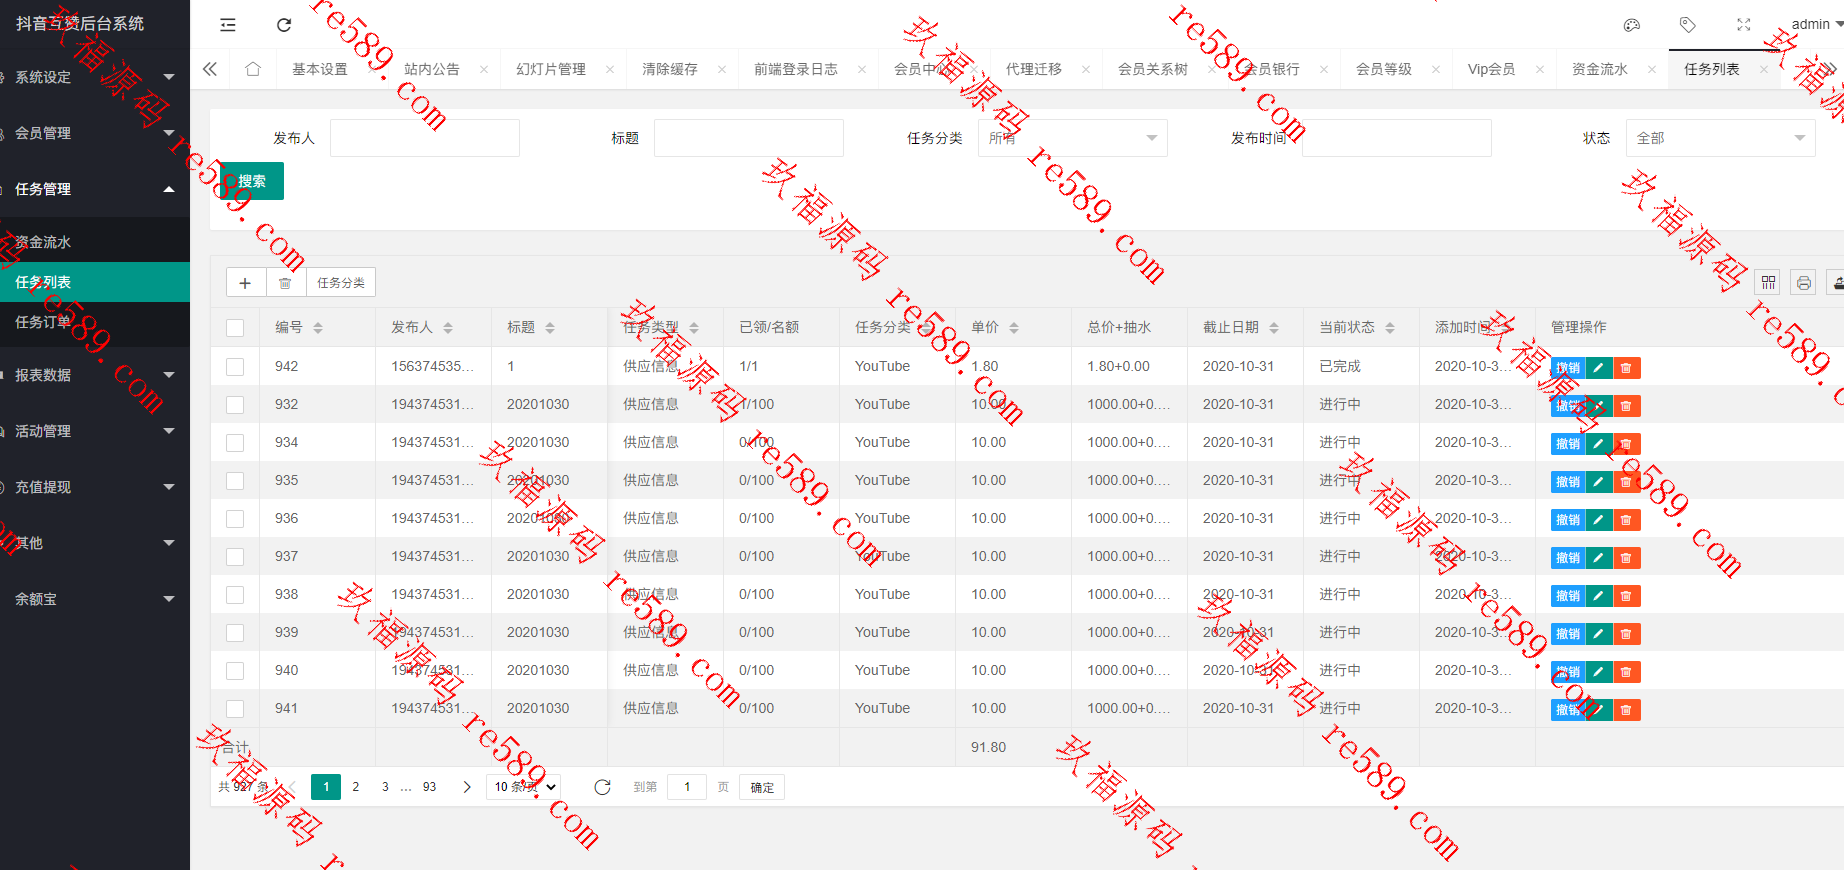Open the rows-per-page dropdown
The image size is (1844, 870).
point(523,787)
